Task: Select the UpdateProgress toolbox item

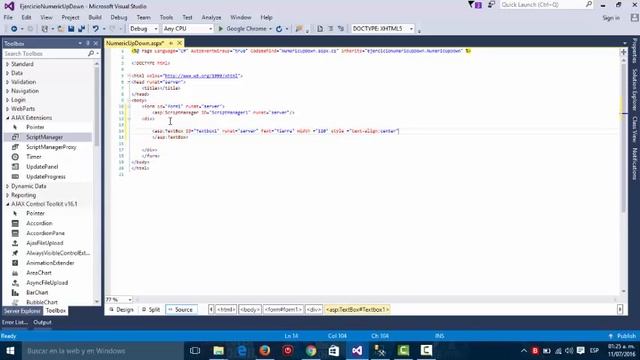Action: coord(47,177)
